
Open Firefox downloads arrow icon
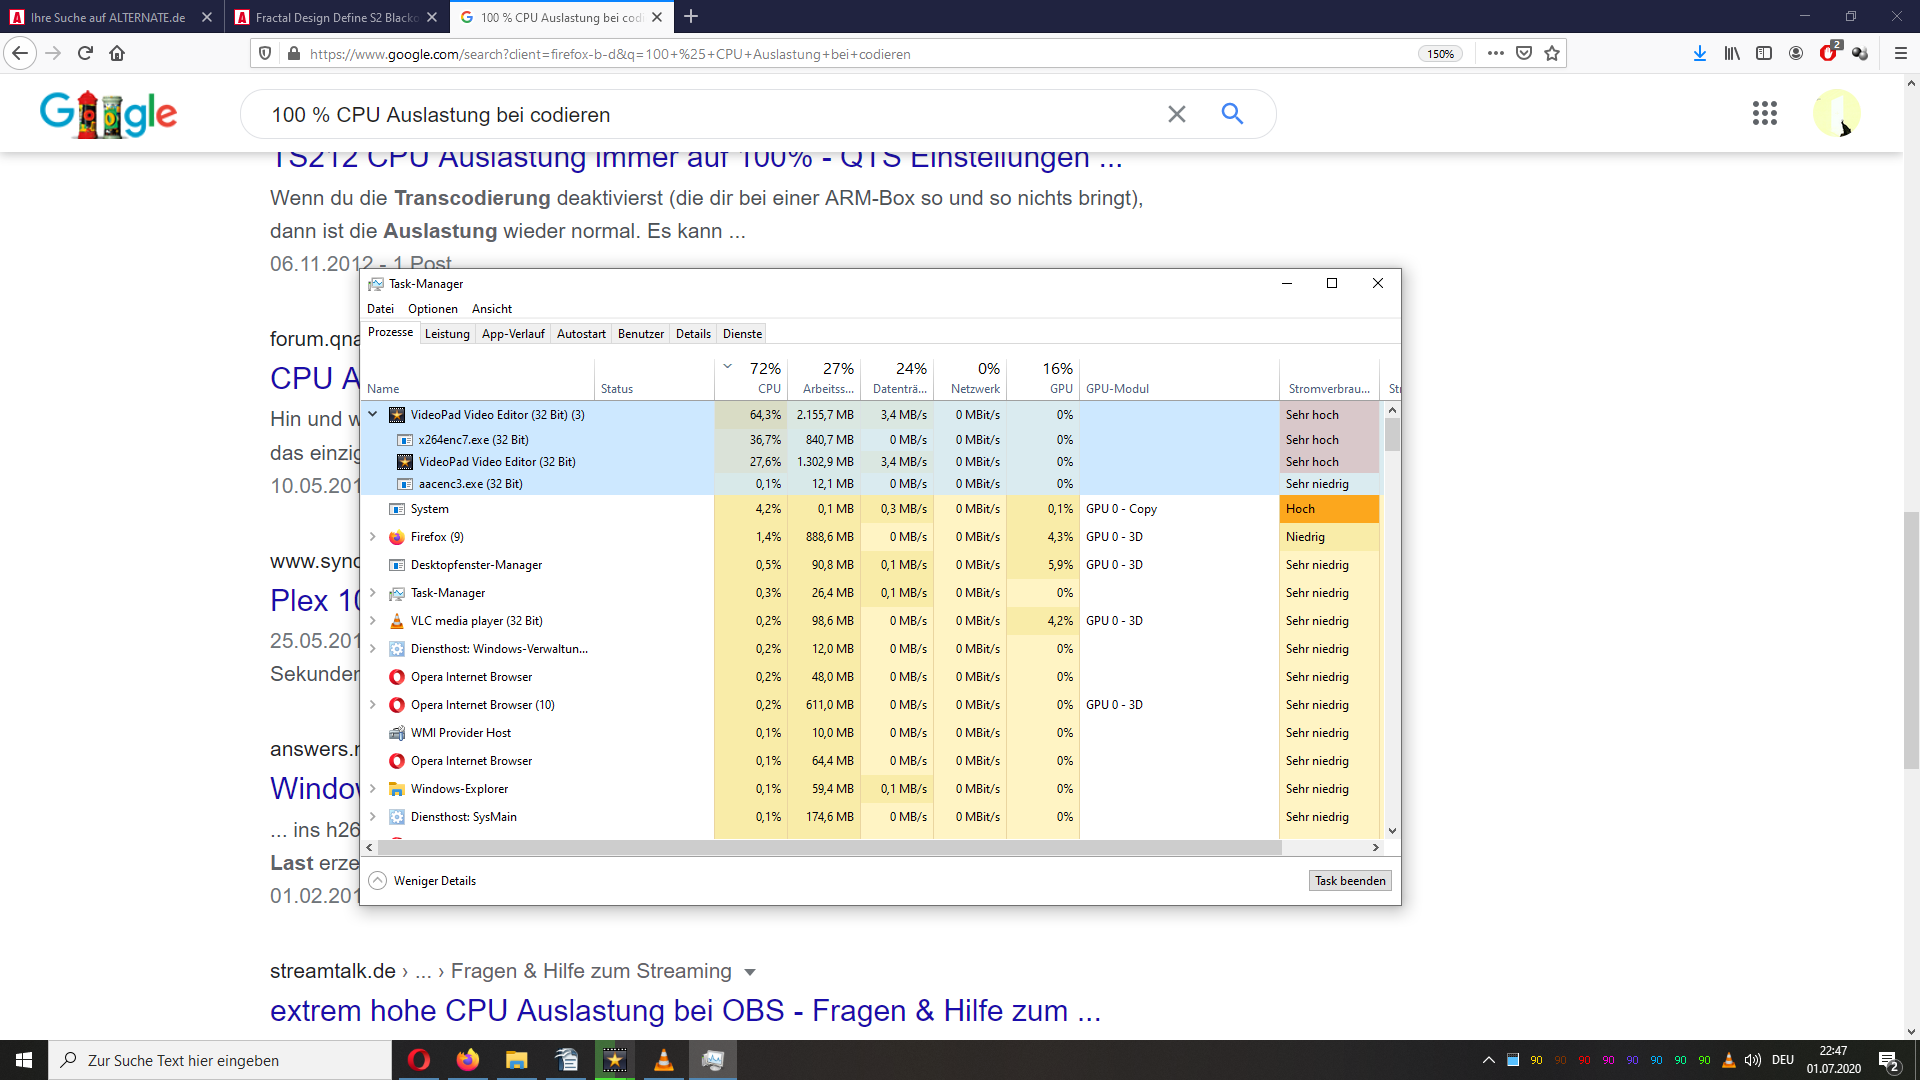pos(1699,54)
